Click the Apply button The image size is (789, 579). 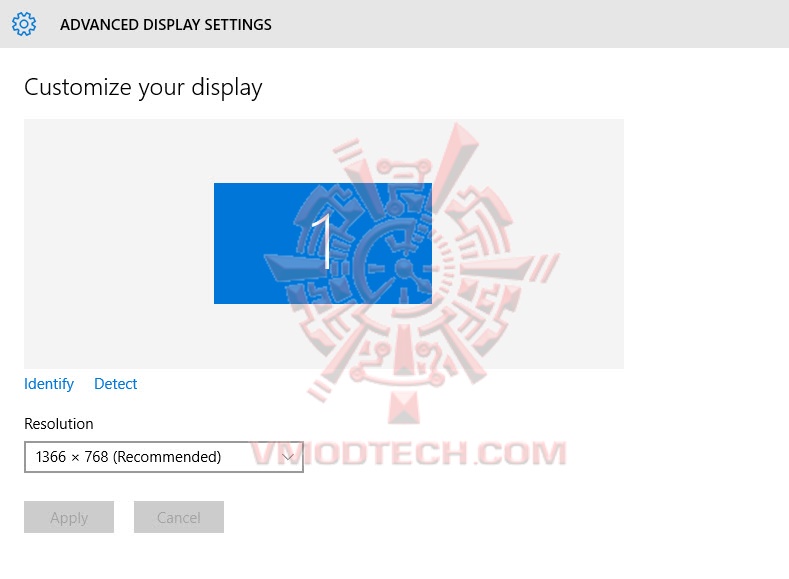tap(69, 517)
